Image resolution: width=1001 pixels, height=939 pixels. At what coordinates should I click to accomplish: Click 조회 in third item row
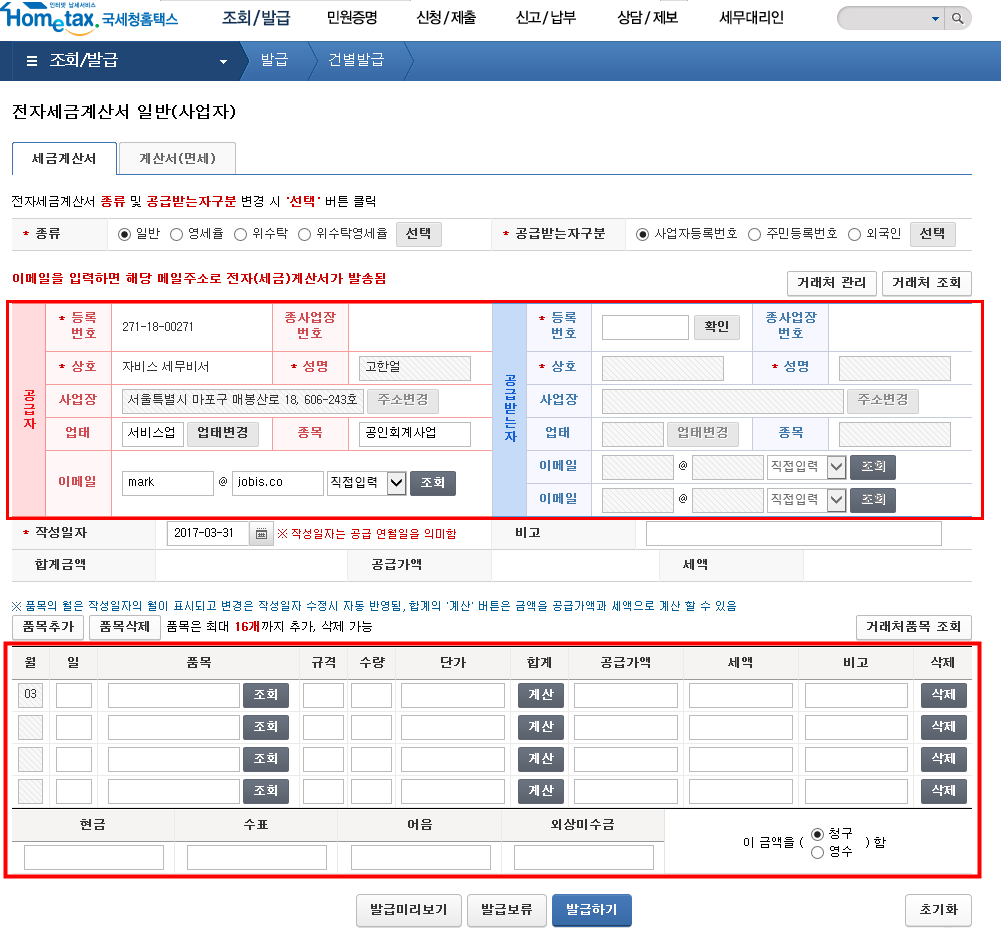point(266,759)
